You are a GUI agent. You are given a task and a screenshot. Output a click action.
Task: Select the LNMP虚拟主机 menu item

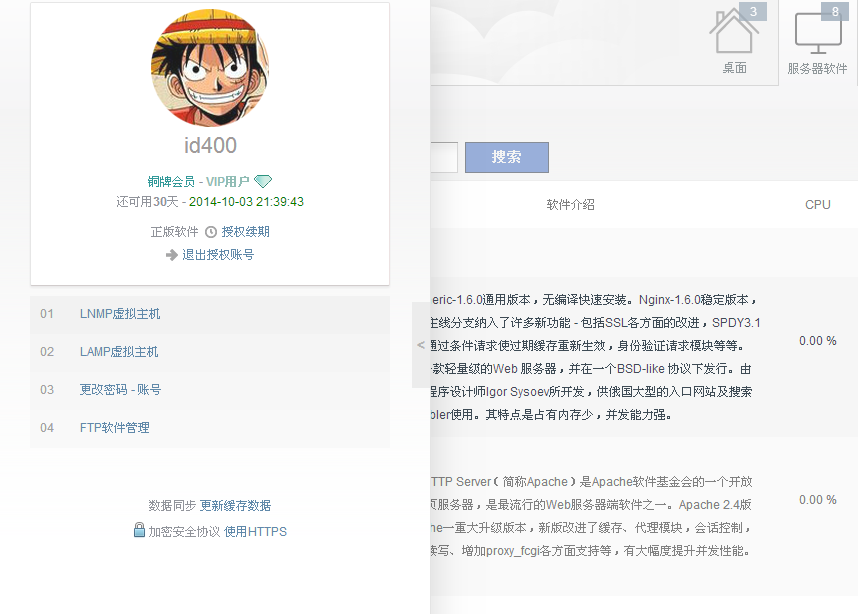120,314
